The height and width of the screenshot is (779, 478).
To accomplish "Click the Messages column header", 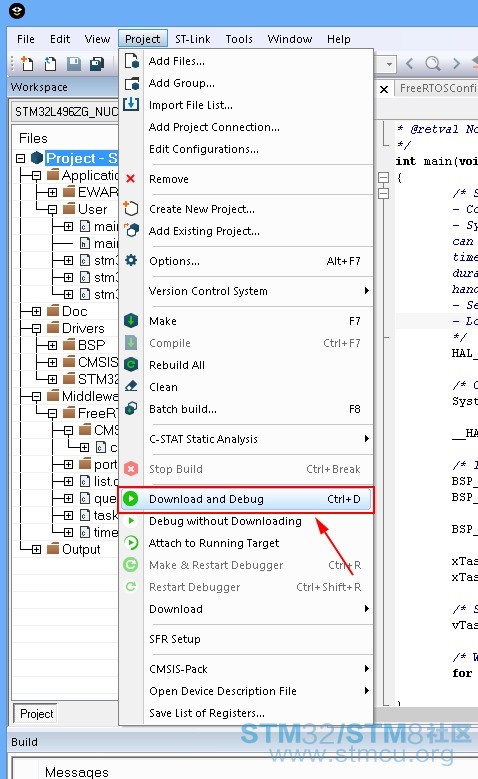I will (77, 772).
